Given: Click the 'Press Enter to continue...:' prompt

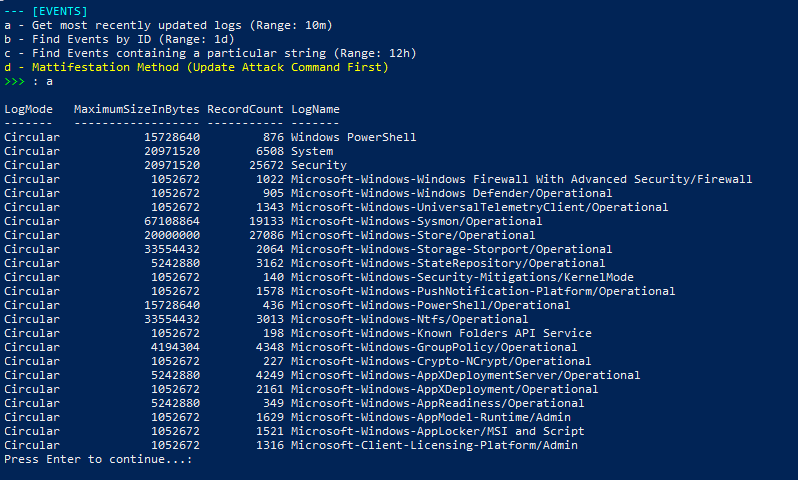Looking at the screenshot, I should tap(98, 459).
